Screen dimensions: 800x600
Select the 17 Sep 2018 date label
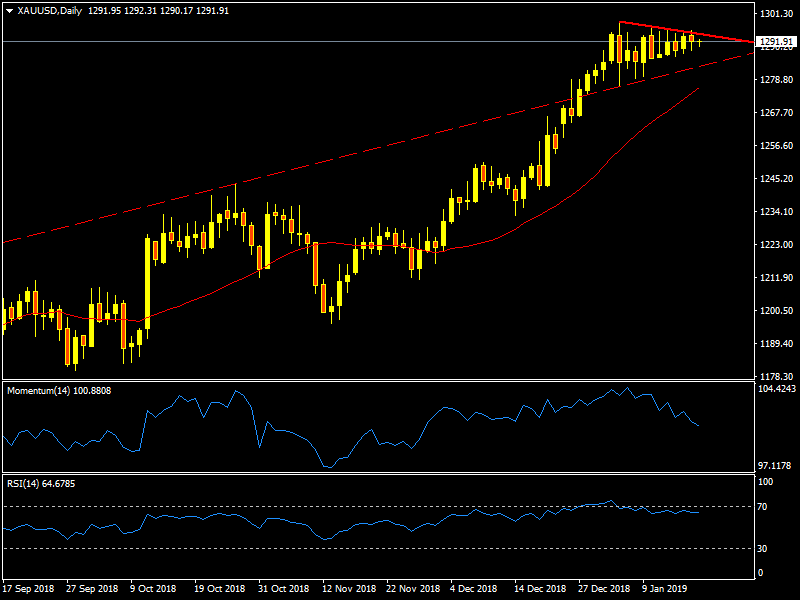pos(31,590)
